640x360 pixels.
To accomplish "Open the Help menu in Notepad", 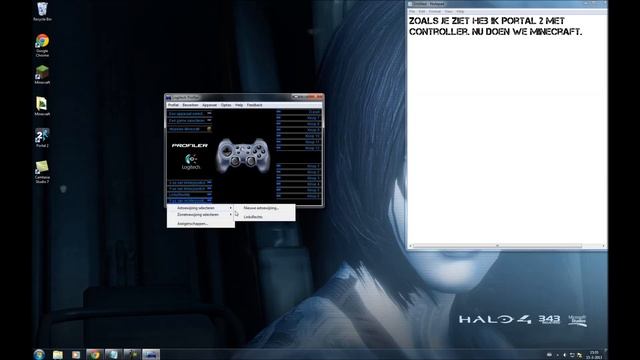I will tap(460, 11).
